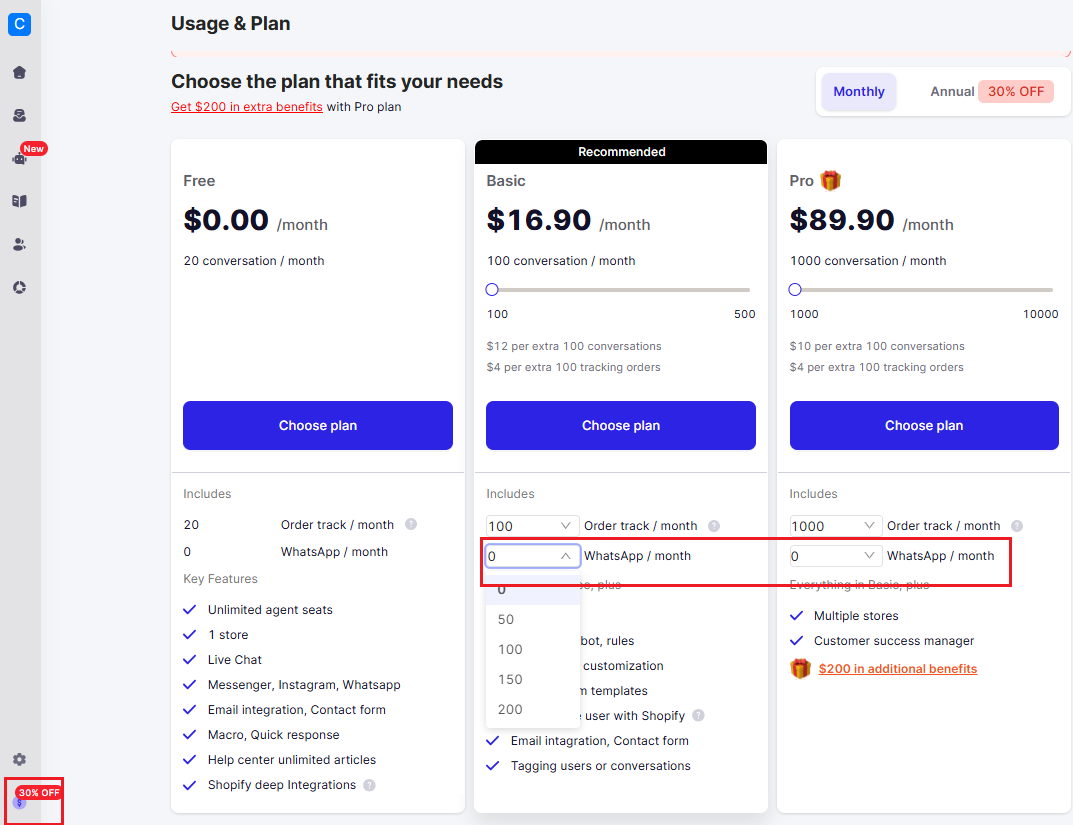Screen dimensions: 1073x825
Task: Open the help center book icon
Action: coord(19,201)
